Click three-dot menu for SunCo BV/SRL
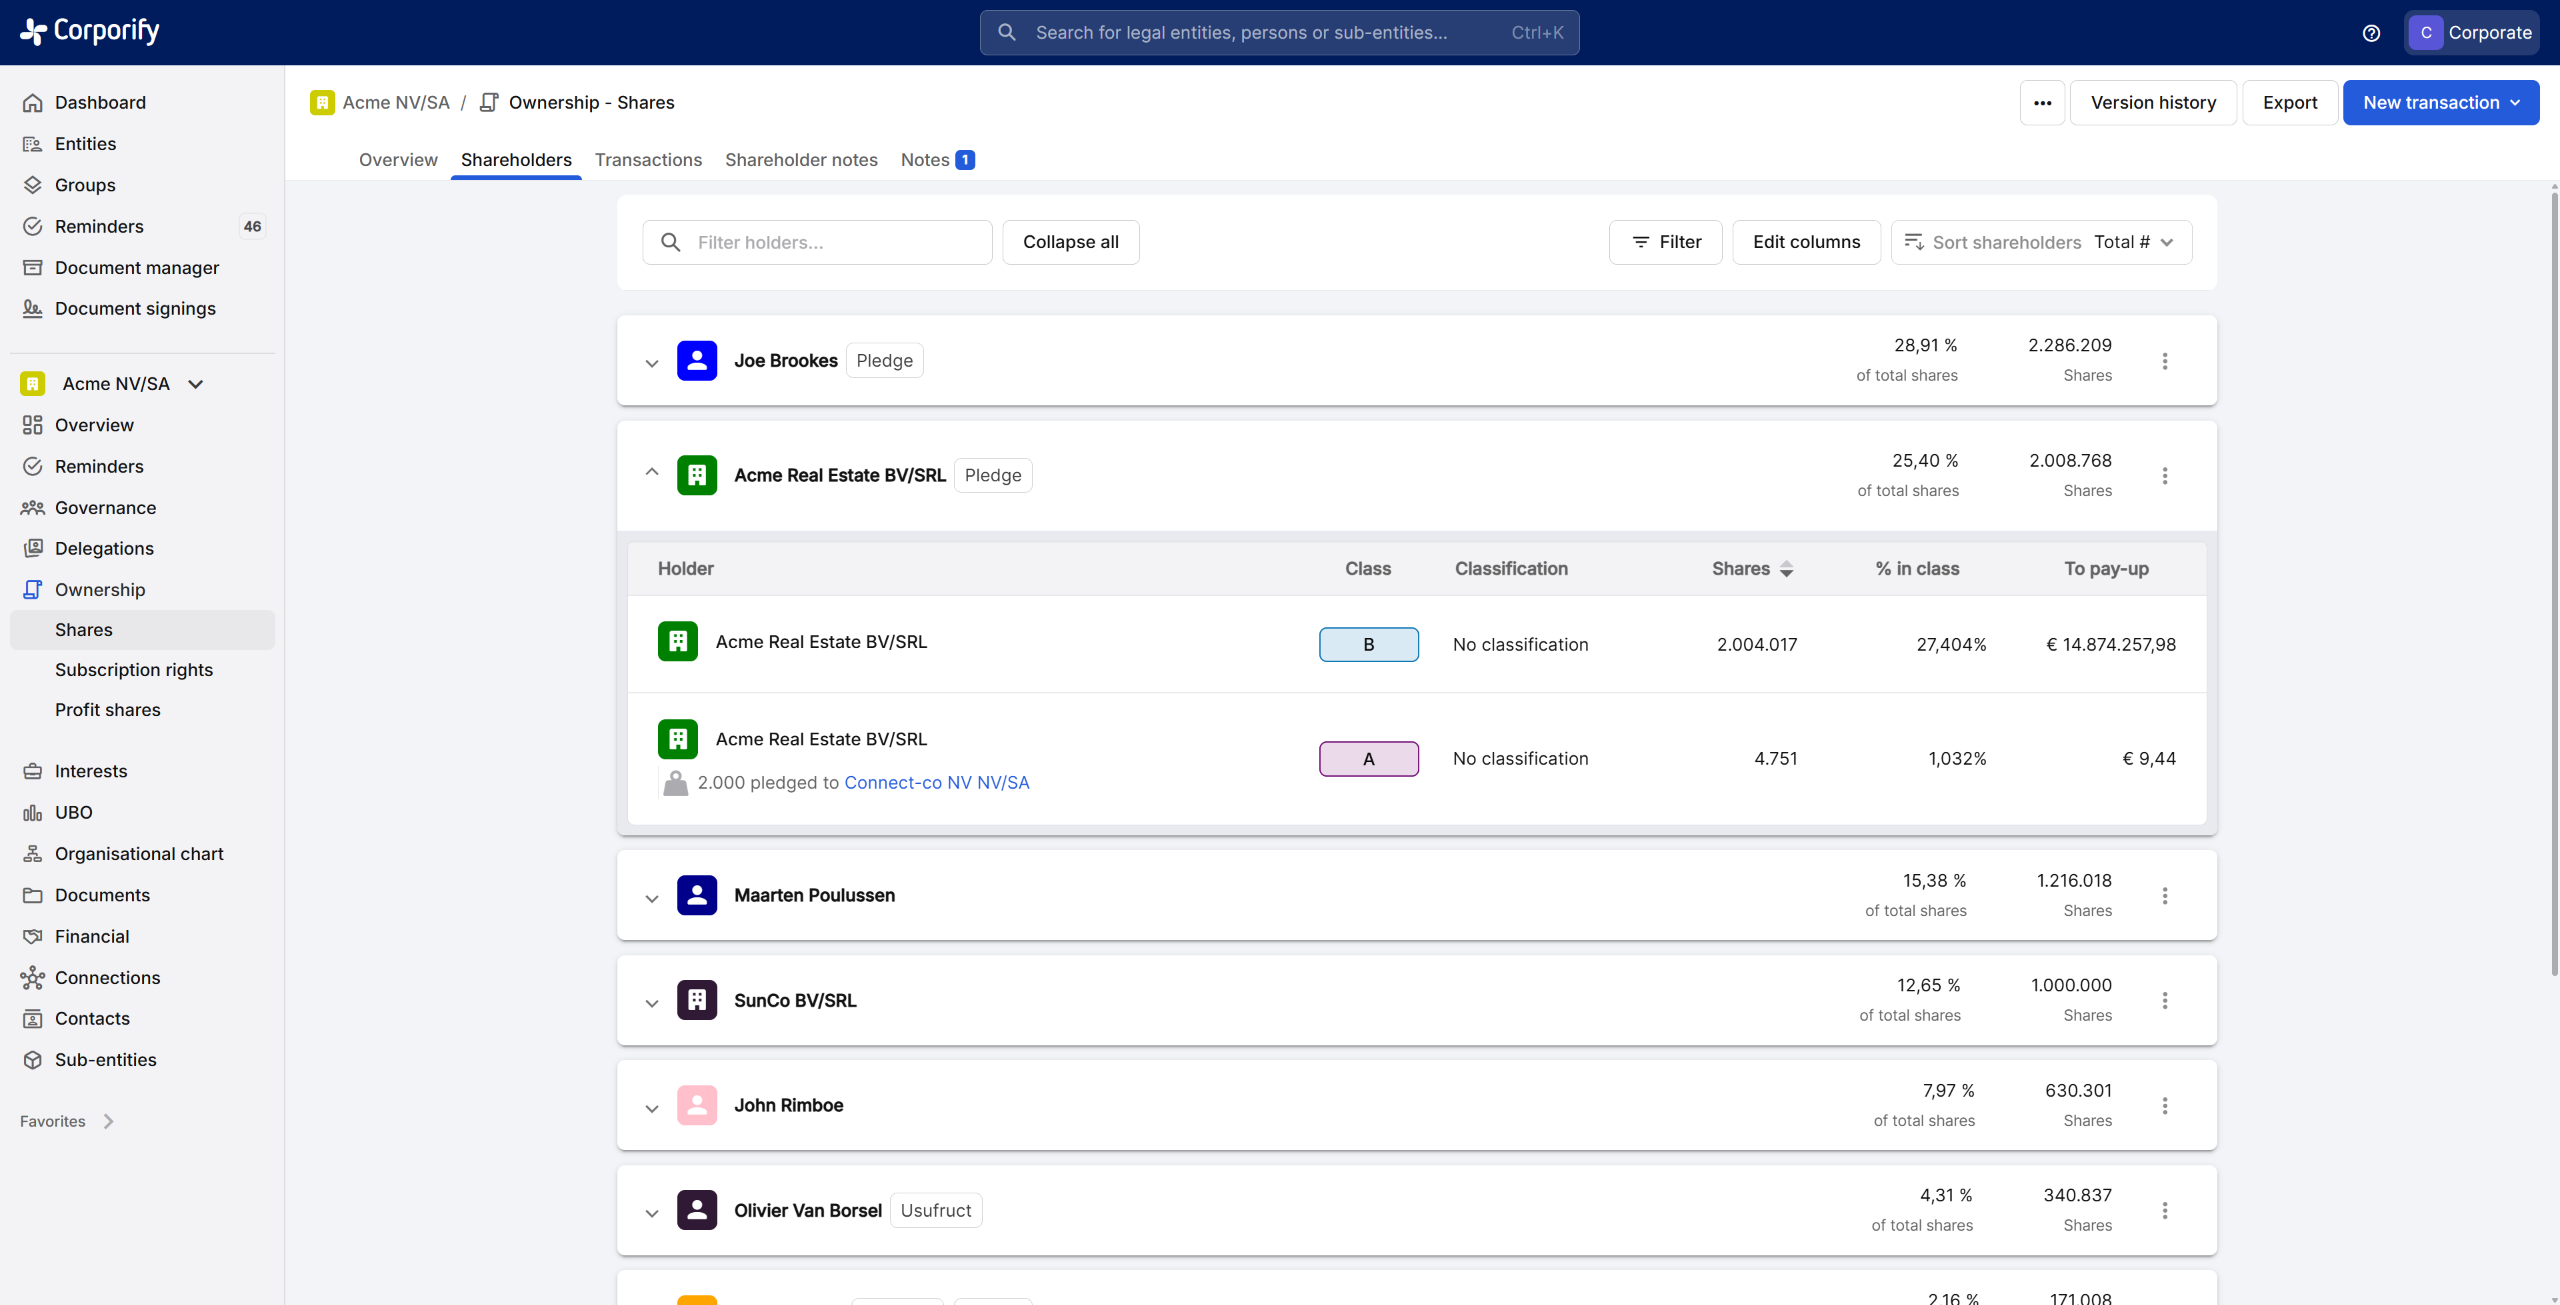2560x1305 pixels. (x=2165, y=1001)
